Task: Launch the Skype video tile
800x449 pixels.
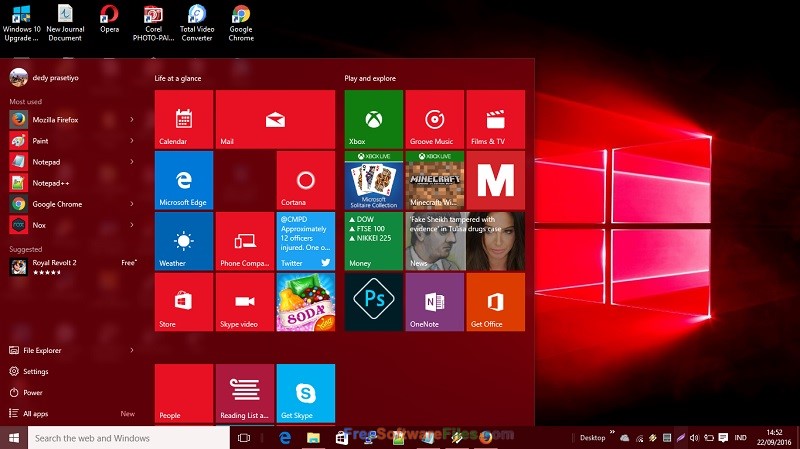Action: point(245,302)
